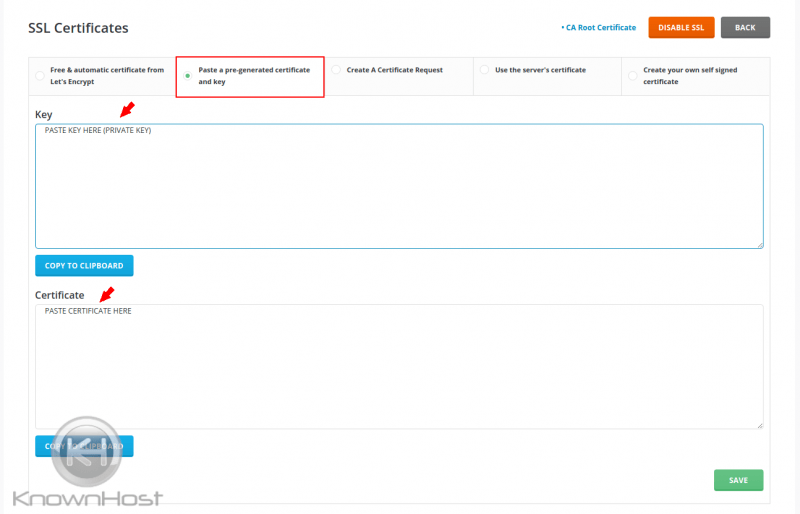Select the Create A Certificate Request radio button
The height and width of the screenshot is (514, 800).
337,70
